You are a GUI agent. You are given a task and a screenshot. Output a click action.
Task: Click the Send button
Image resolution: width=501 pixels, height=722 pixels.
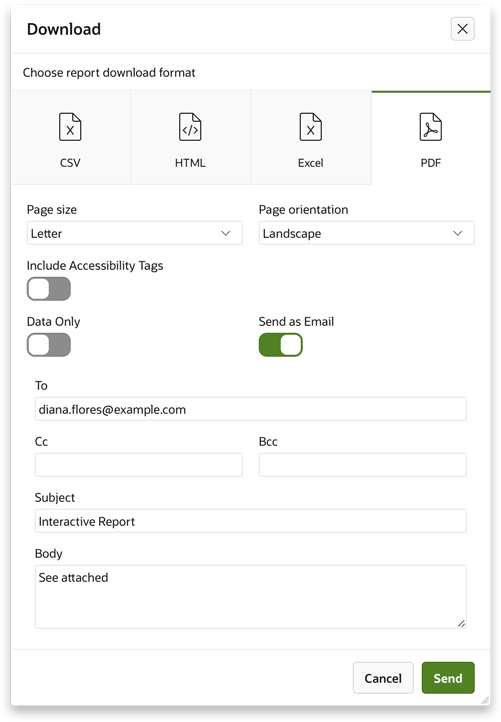click(x=448, y=678)
